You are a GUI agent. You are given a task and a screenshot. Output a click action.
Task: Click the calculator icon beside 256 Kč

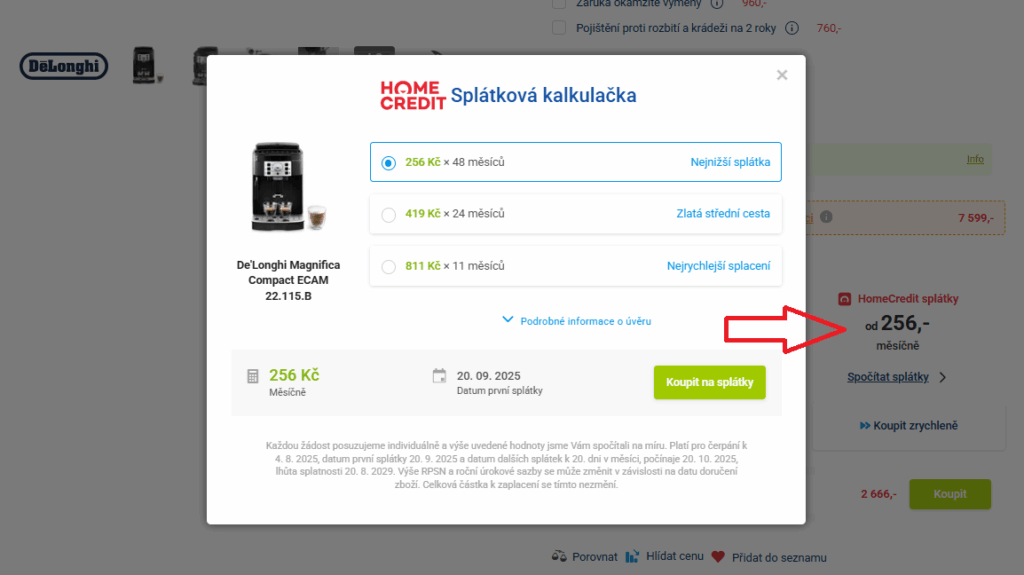click(x=253, y=376)
